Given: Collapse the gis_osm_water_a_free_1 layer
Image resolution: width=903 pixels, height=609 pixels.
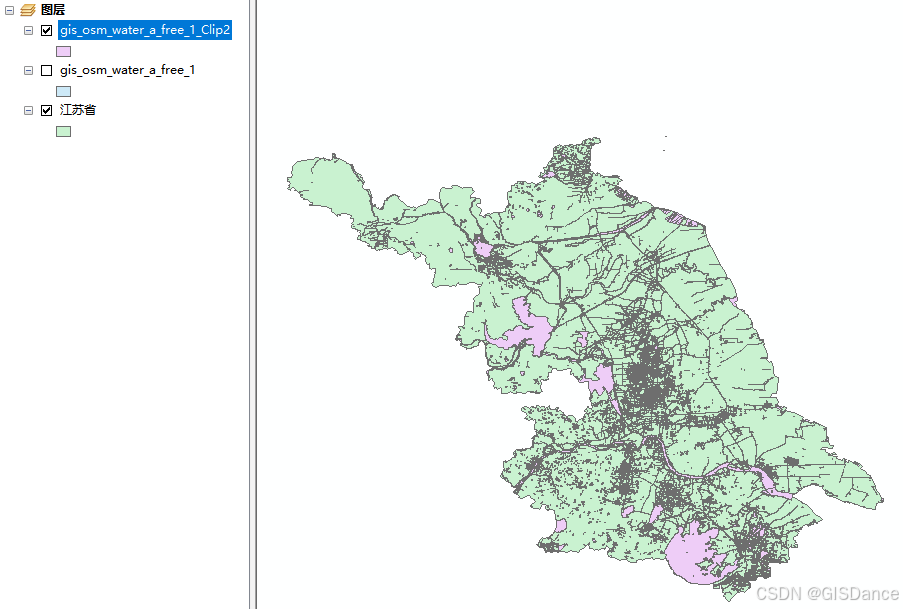Looking at the screenshot, I should pos(28,70).
